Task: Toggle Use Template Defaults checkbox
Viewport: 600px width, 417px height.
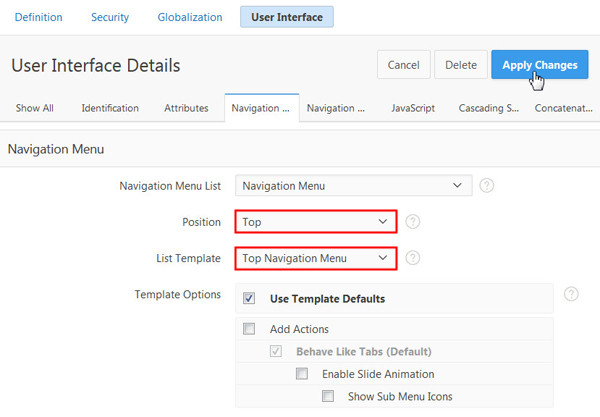Action: pyautogui.click(x=249, y=299)
